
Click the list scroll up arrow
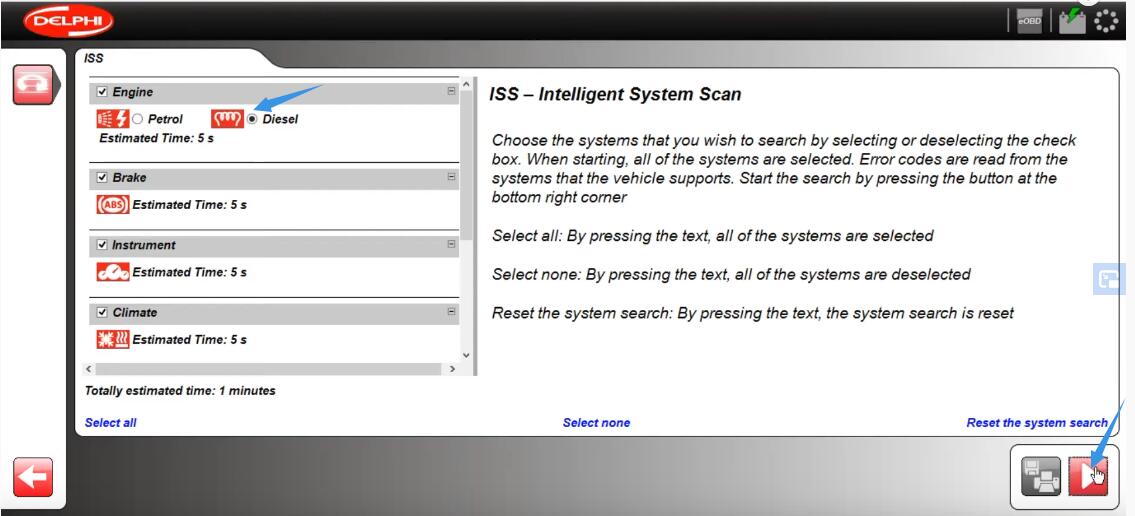(x=465, y=84)
